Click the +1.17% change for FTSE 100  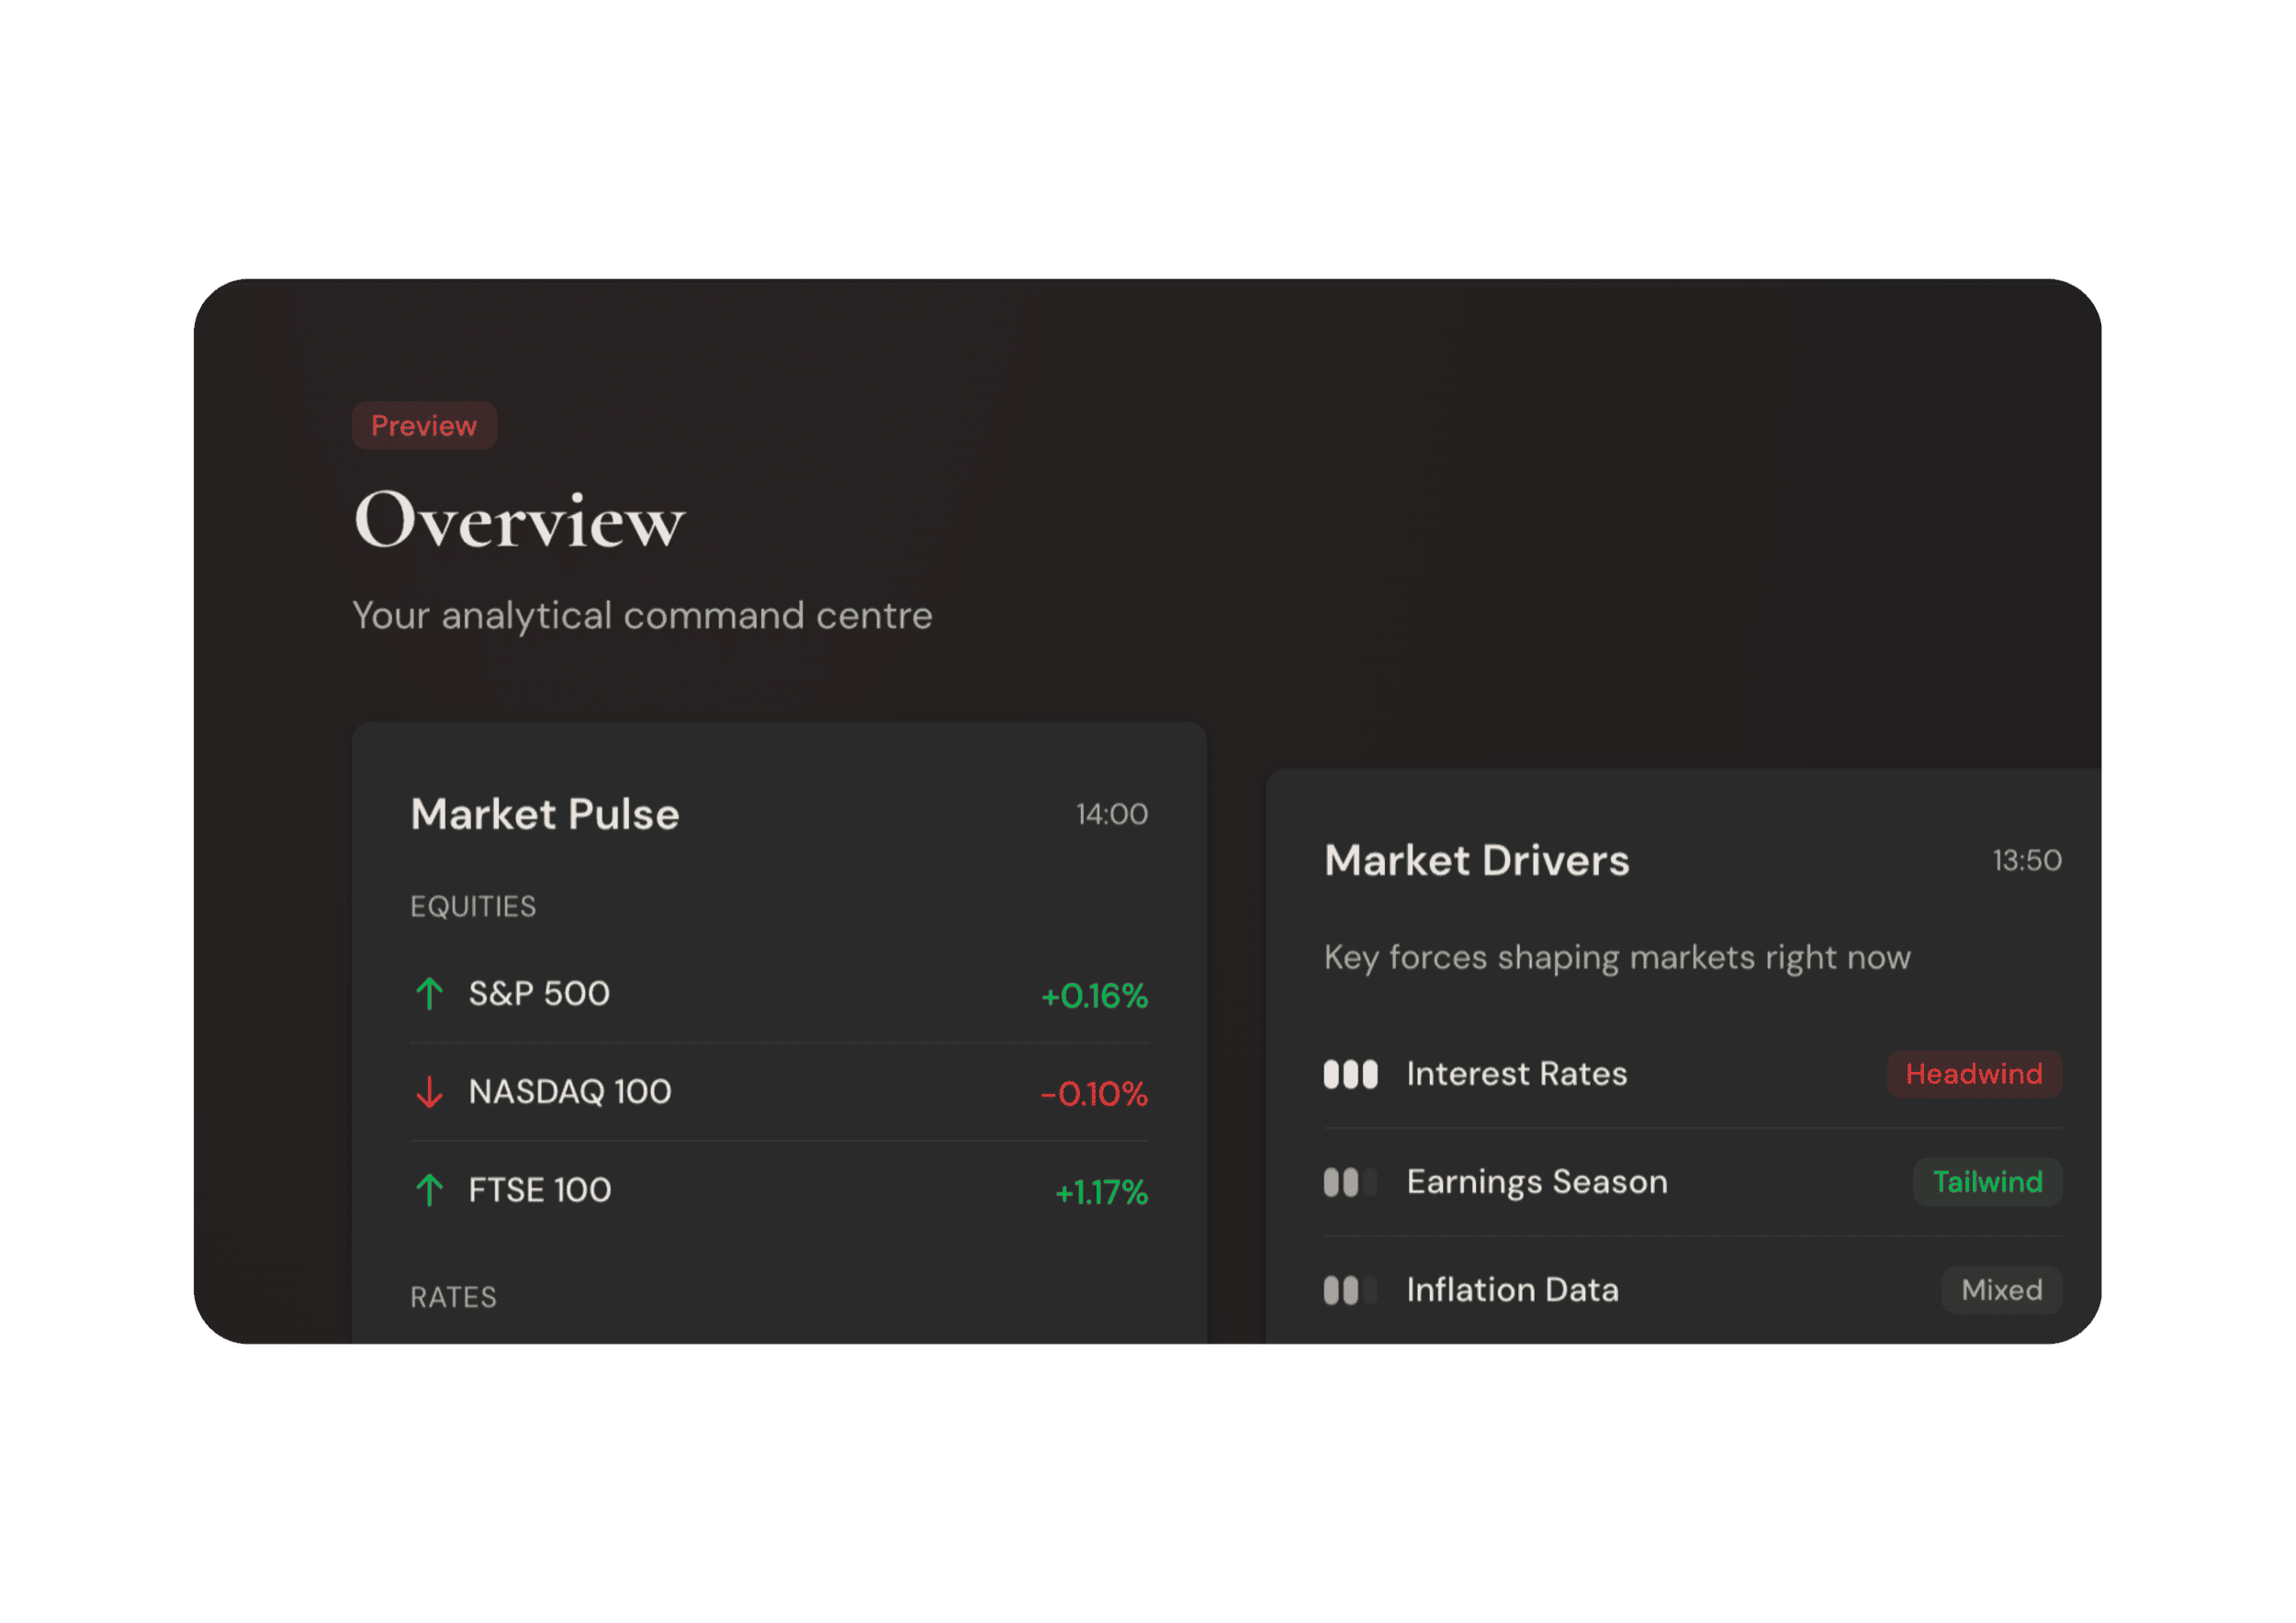tap(1099, 1192)
